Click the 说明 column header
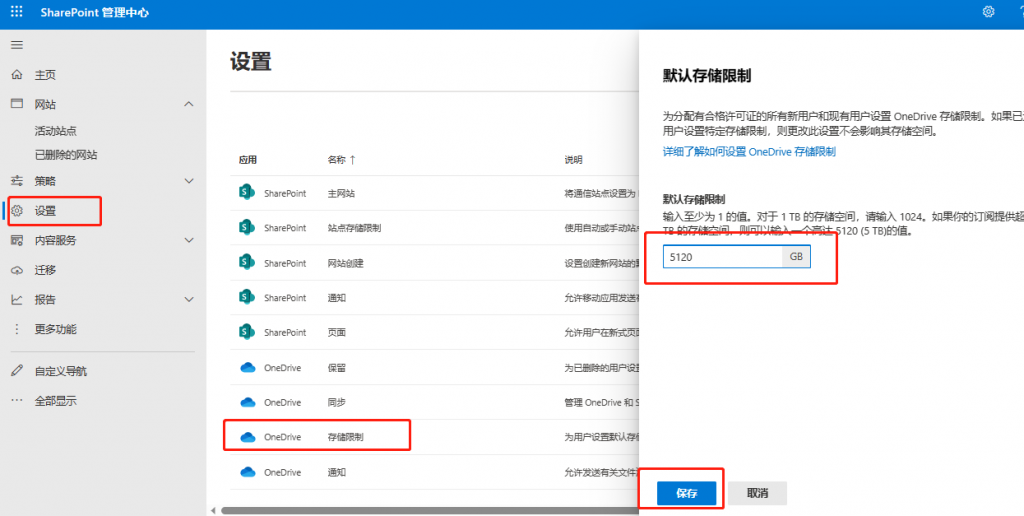The height and width of the screenshot is (516, 1024). pos(573,159)
